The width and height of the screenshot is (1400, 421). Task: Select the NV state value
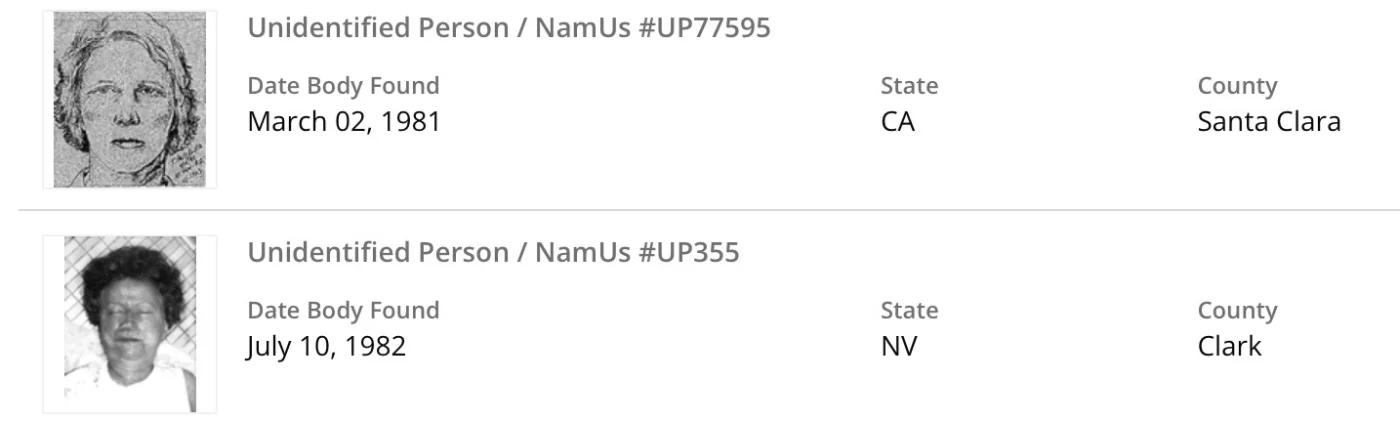pos(899,346)
